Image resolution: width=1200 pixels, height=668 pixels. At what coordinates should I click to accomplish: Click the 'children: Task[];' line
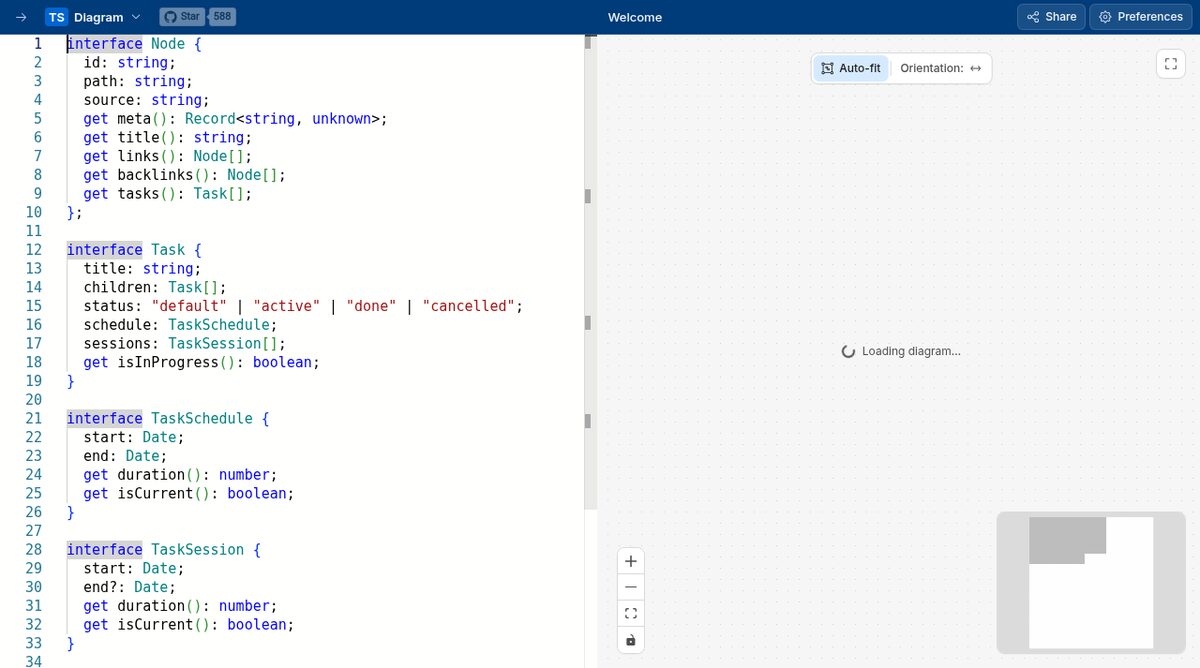tap(155, 287)
